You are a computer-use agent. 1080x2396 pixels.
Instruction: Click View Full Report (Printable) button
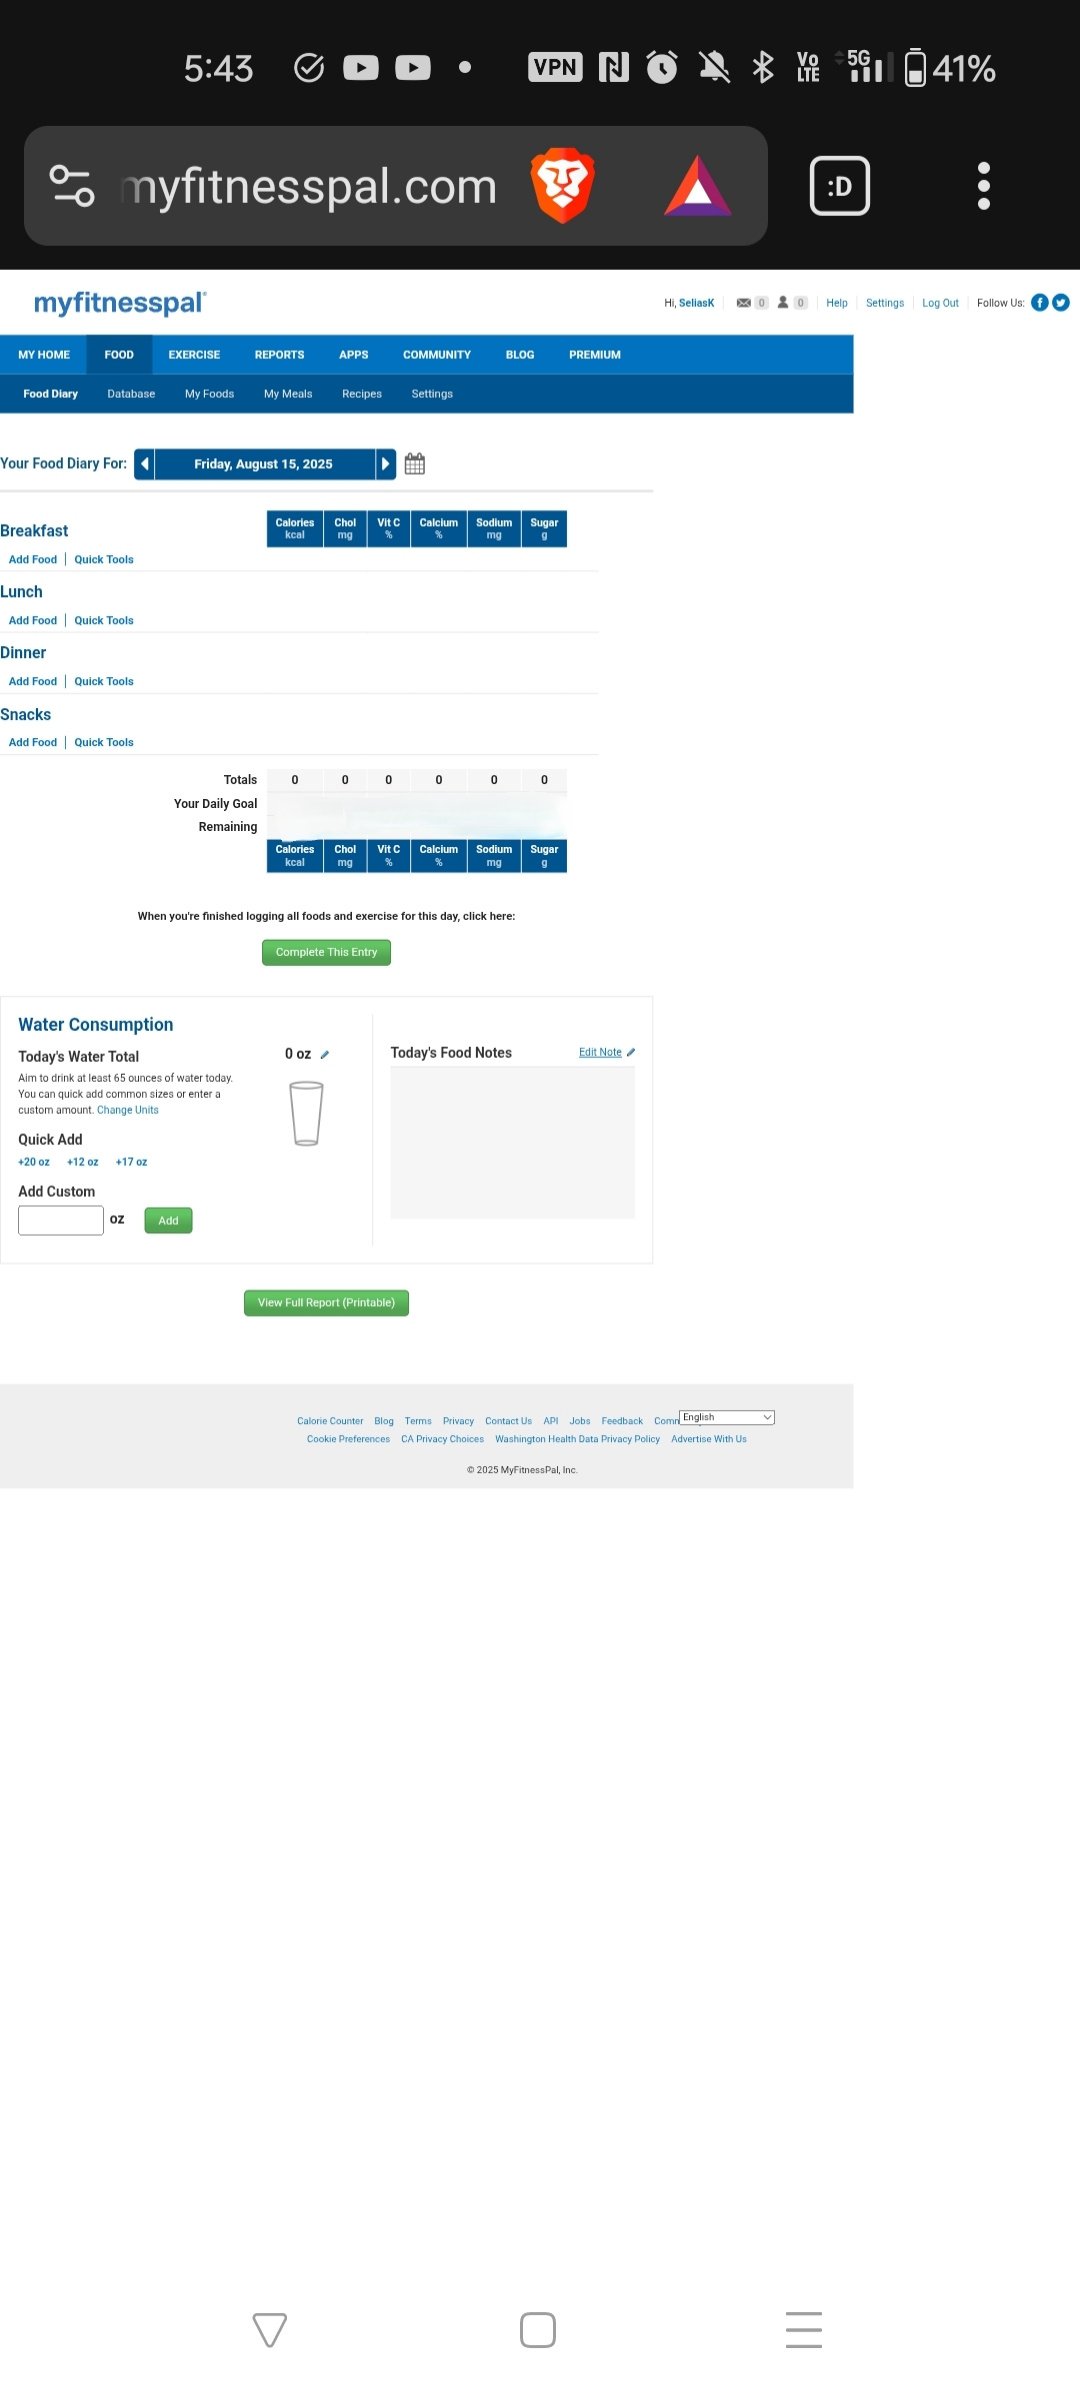tap(326, 1303)
